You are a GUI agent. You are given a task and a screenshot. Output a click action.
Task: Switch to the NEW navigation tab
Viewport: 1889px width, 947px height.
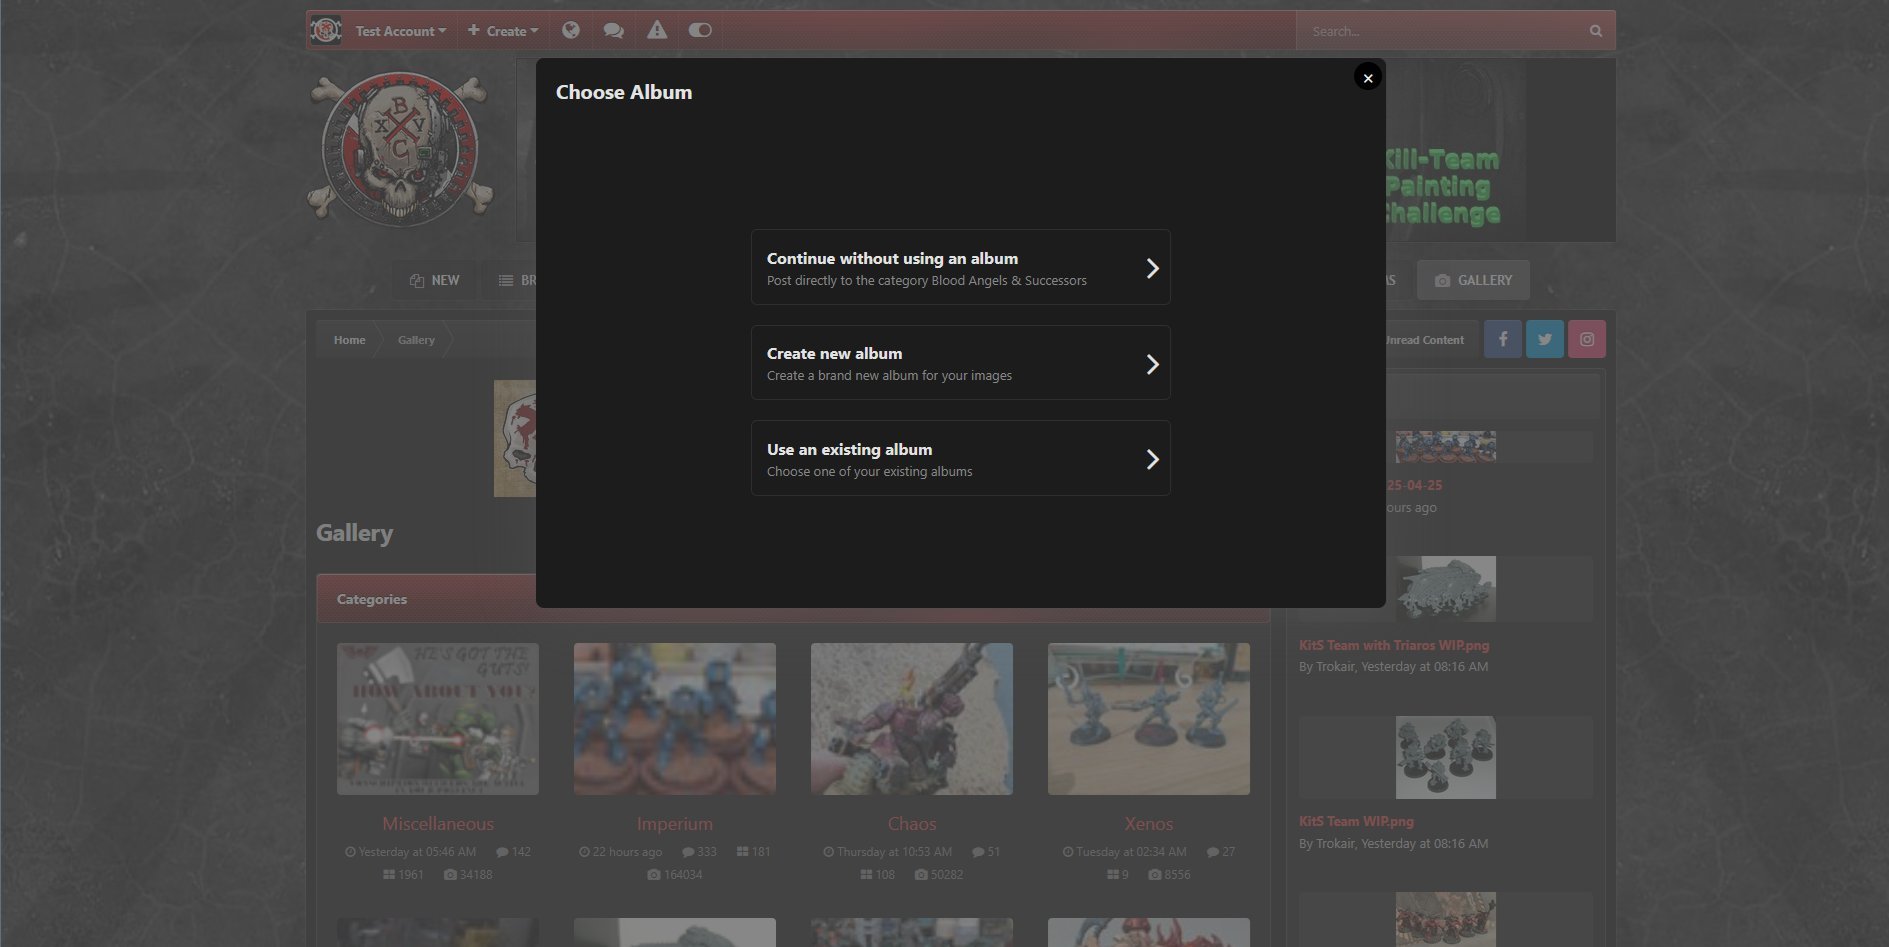tap(435, 280)
